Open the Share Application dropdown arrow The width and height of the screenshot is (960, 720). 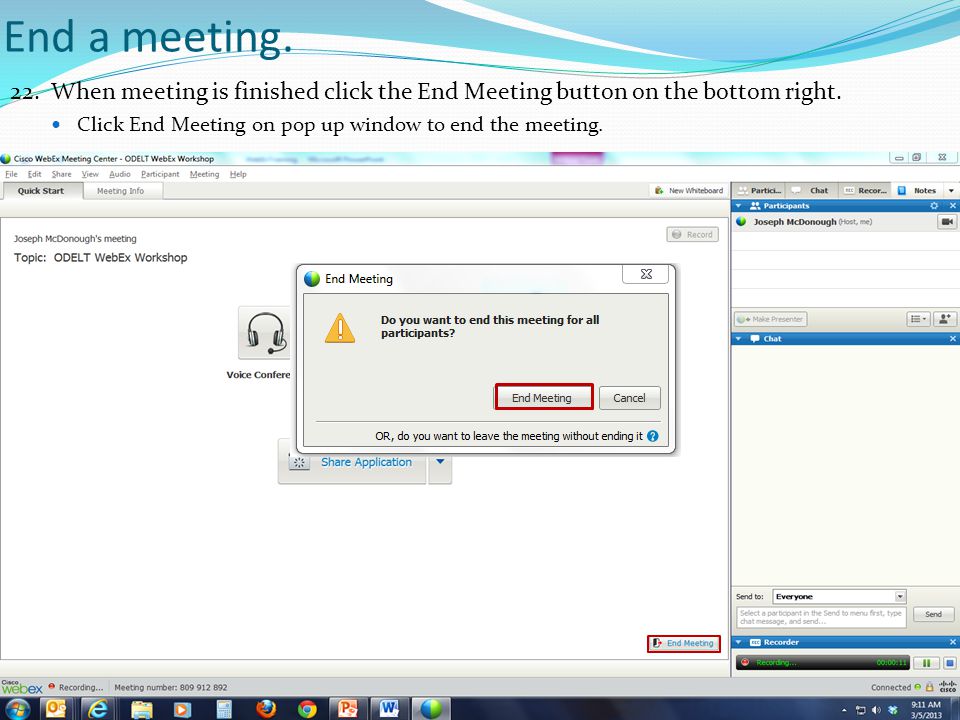pyautogui.click(x=440, y=462)
